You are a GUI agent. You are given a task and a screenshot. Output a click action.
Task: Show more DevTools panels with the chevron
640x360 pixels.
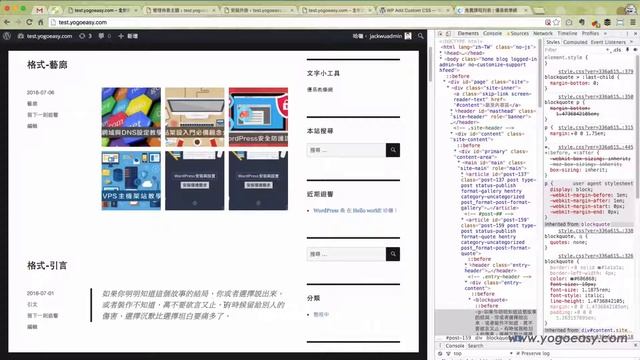(x=605, y=33)
